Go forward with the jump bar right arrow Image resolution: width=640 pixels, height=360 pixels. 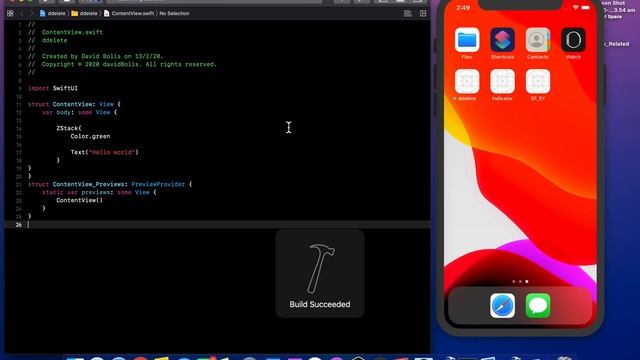(x=31, y=13)
